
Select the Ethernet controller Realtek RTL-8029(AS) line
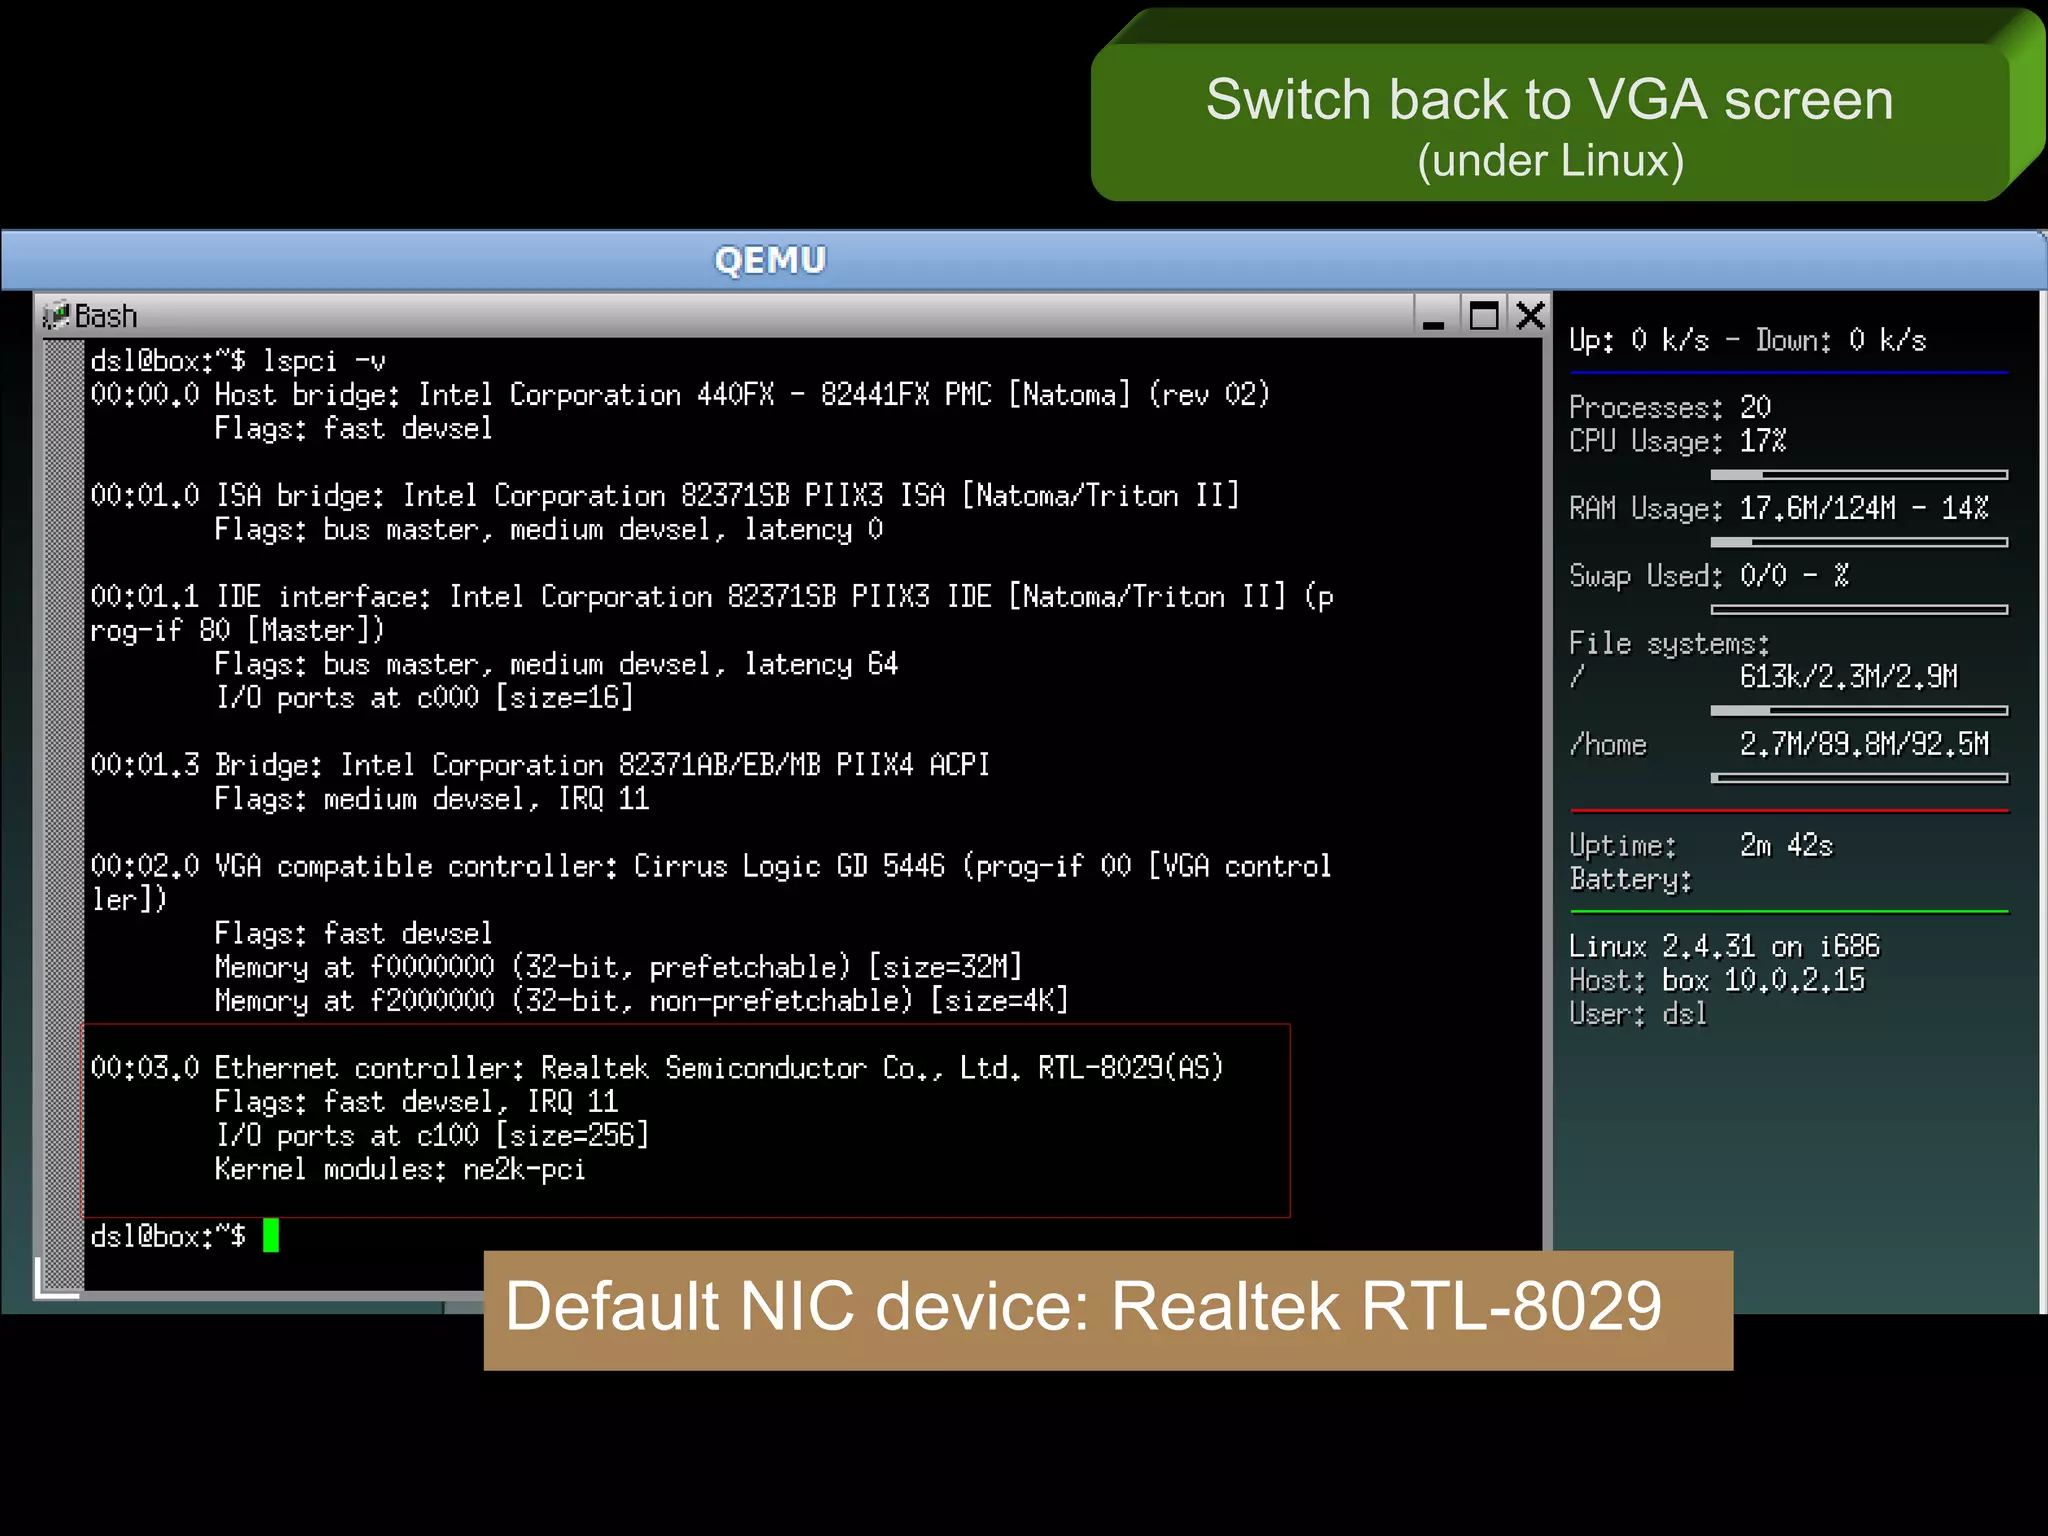pos(657,1068)
